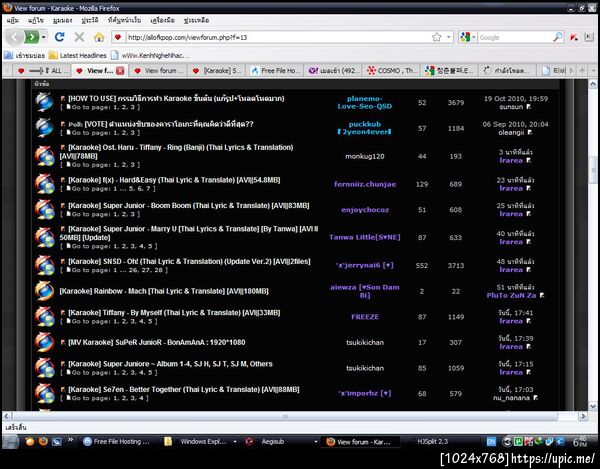600x469 pixels.
Task: Switch to Free File Hosting taskbar window
Action: 117,441
